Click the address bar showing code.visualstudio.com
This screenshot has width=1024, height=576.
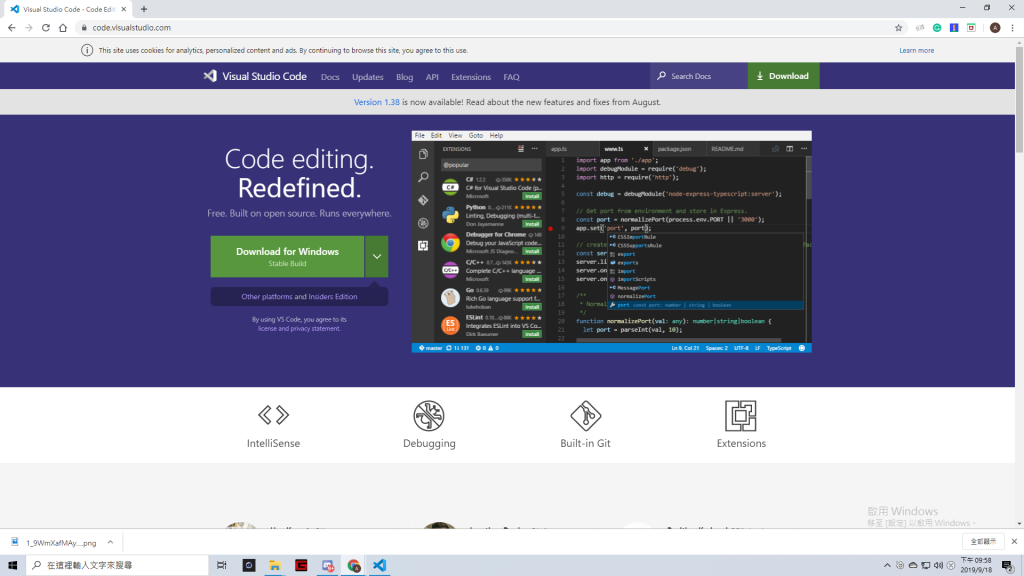[x=483, y=27]
